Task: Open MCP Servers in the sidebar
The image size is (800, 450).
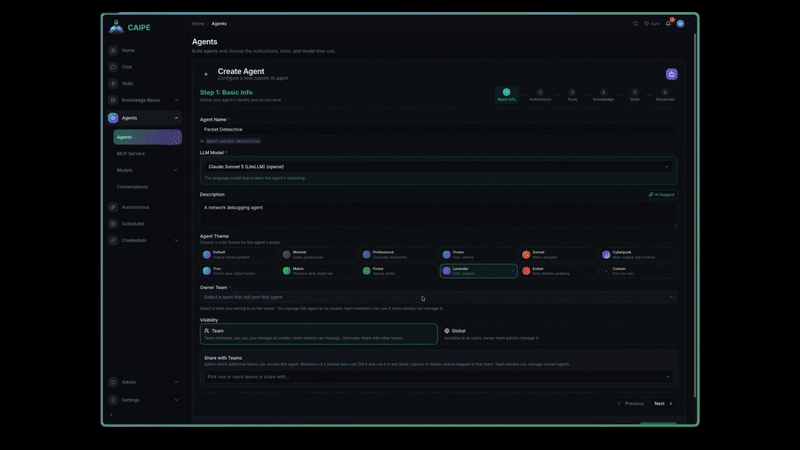Action: click(x=131, y=154)
